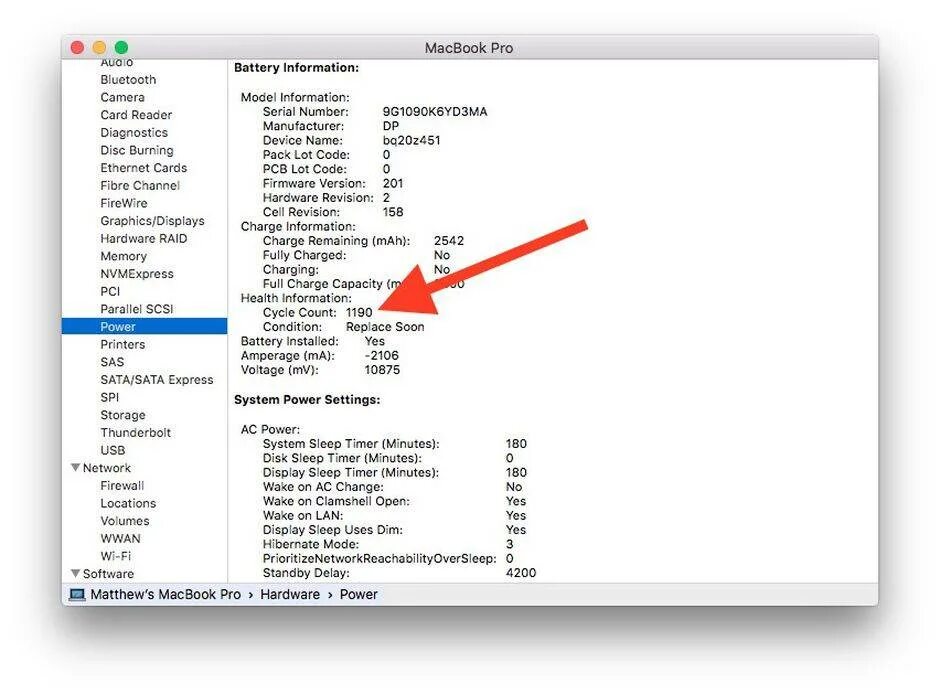Click the Manufacturer value DP

coord(391,126)
